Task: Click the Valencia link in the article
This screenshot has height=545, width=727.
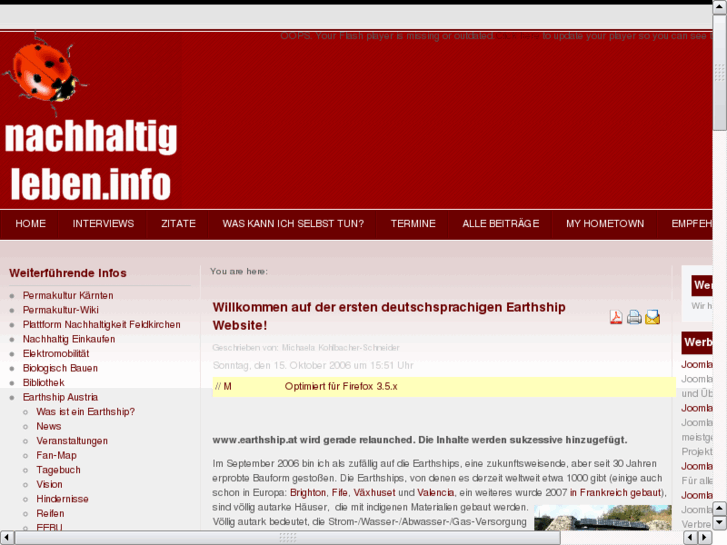Action: [x=435, y=493]
